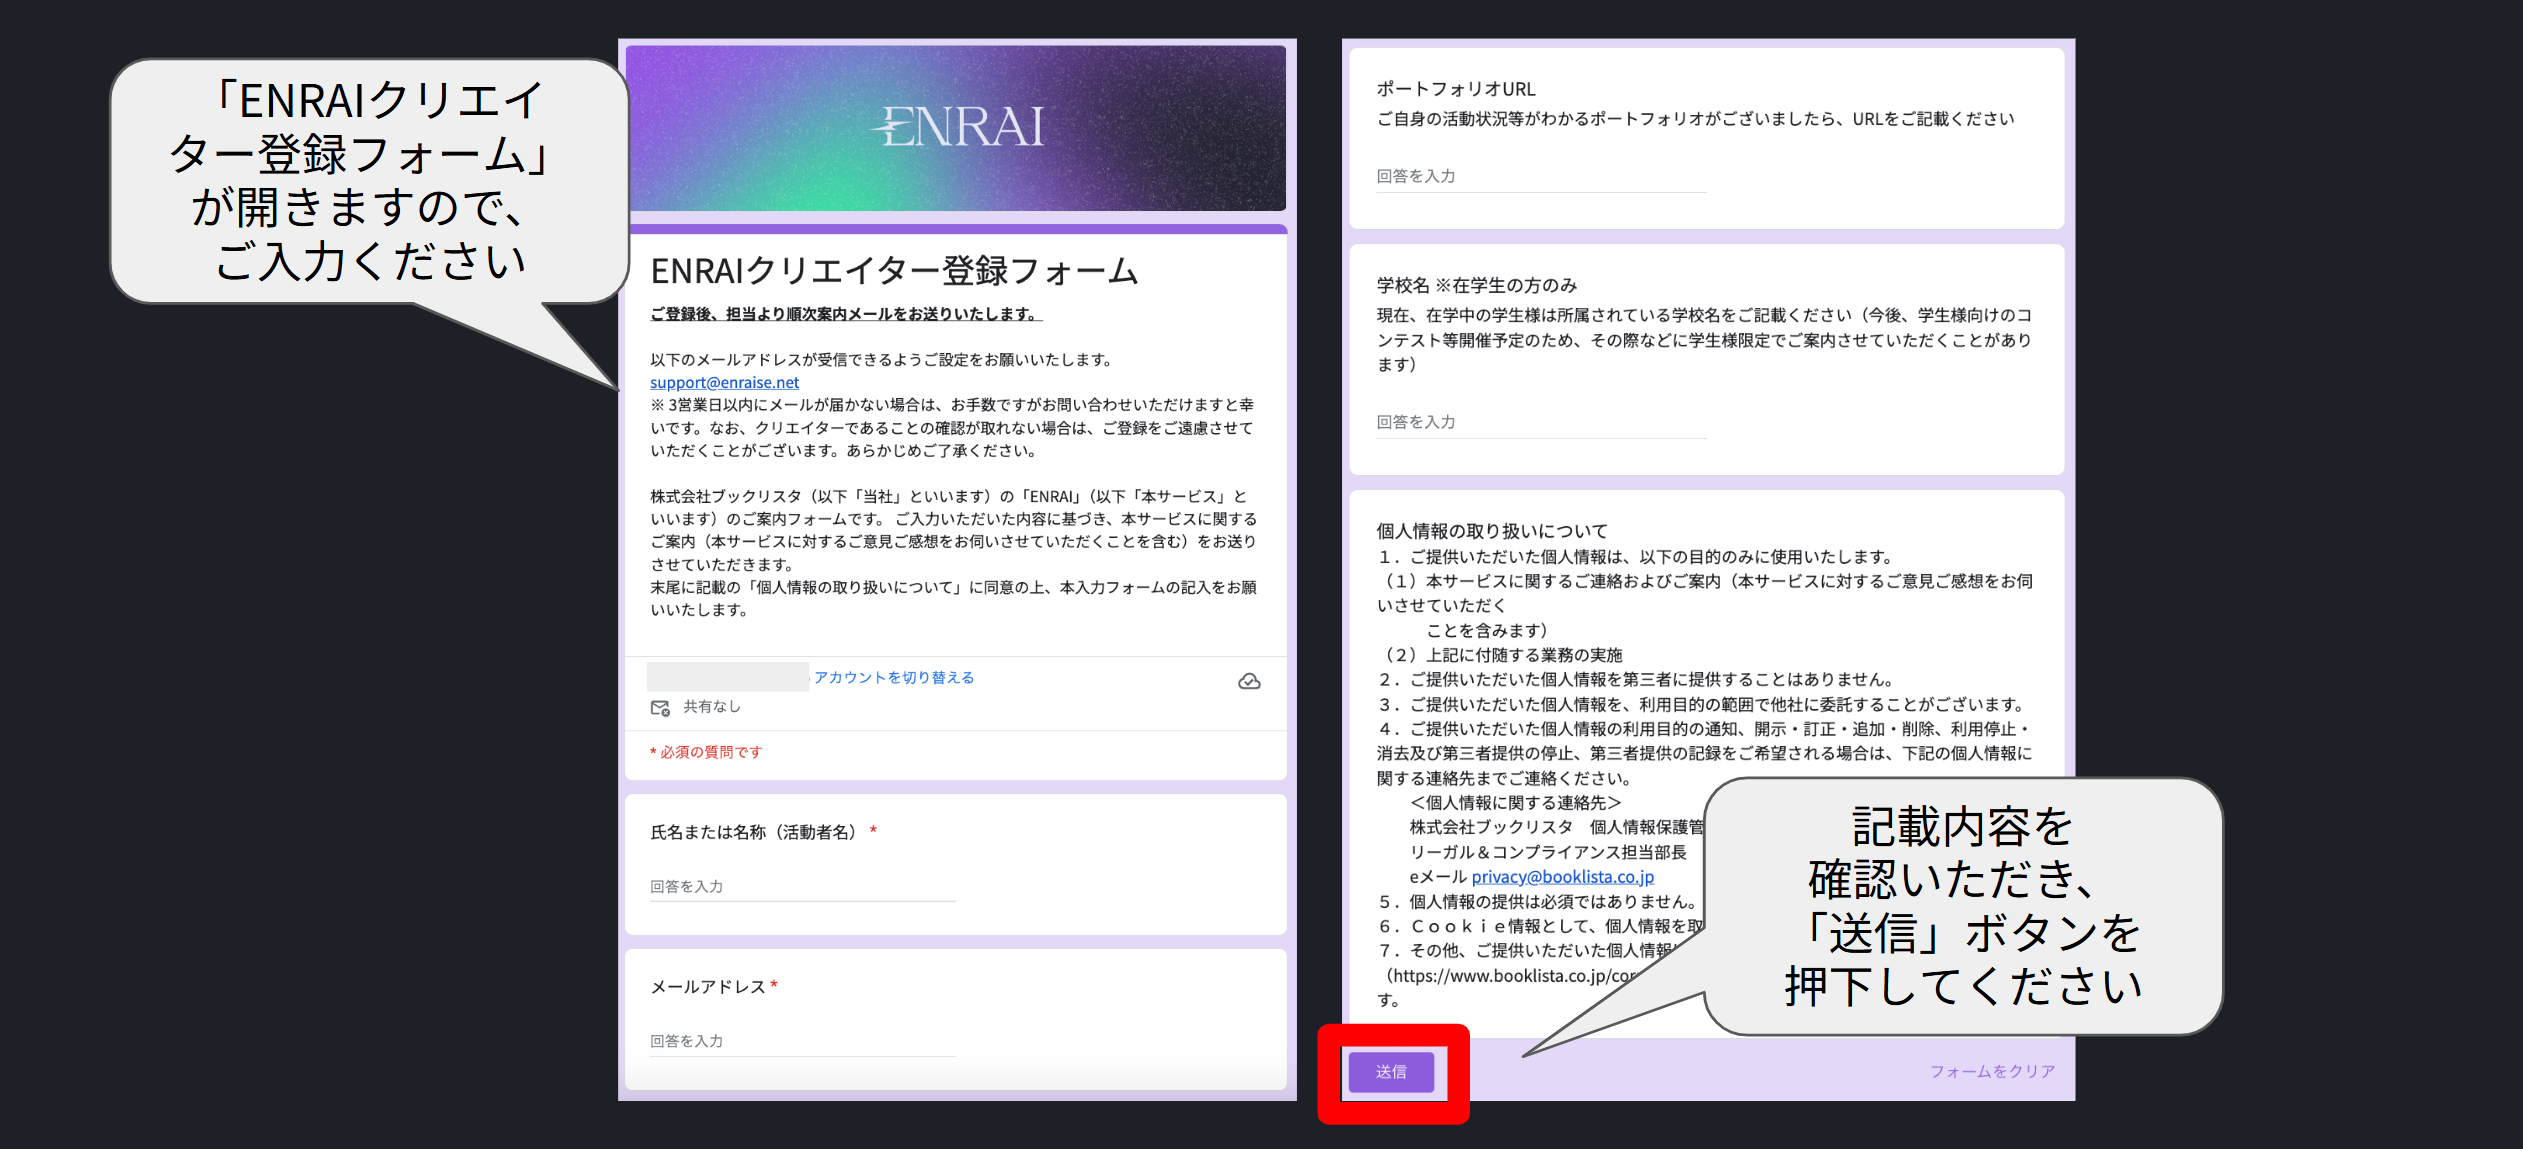This screenshot has height=1149, width=2523.
Task: Click the 個人情報の取り扱いについて heading
Action: (1491, 531)
